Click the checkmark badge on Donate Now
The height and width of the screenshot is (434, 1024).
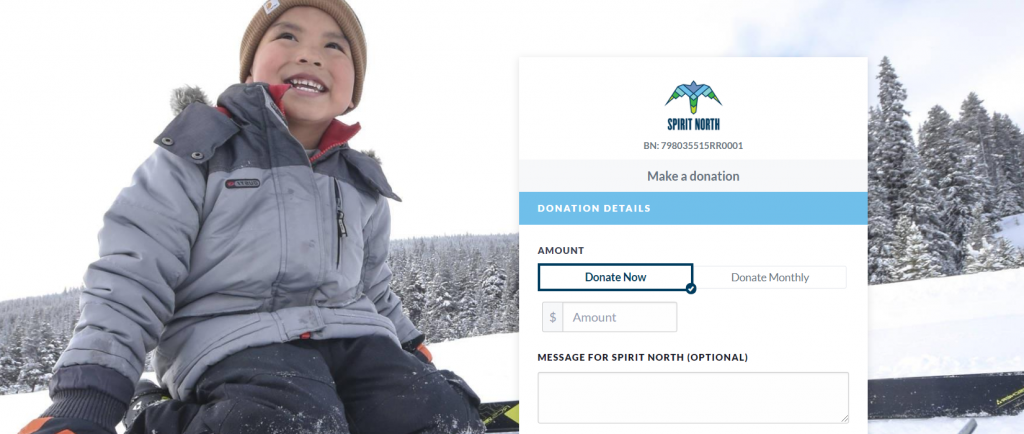[x=691, y=288]
